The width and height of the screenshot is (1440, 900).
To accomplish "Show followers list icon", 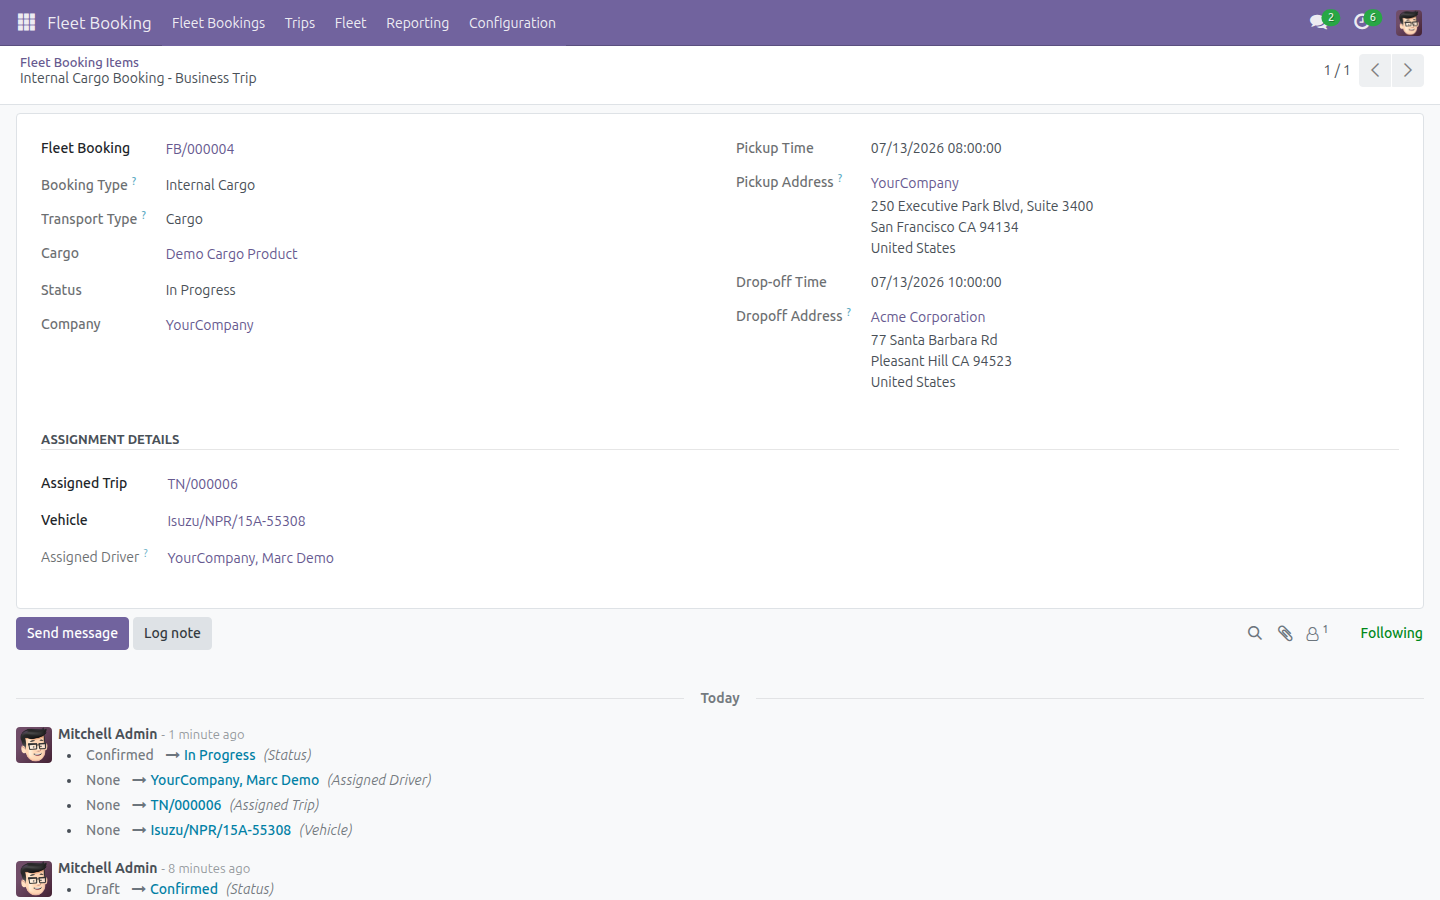I will click(x=1316, y=633).
